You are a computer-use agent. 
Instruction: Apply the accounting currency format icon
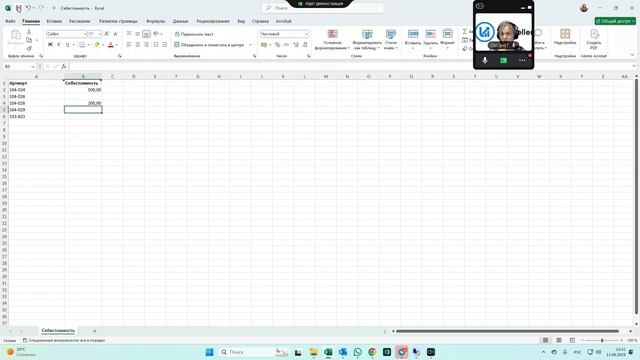point(264,45)
